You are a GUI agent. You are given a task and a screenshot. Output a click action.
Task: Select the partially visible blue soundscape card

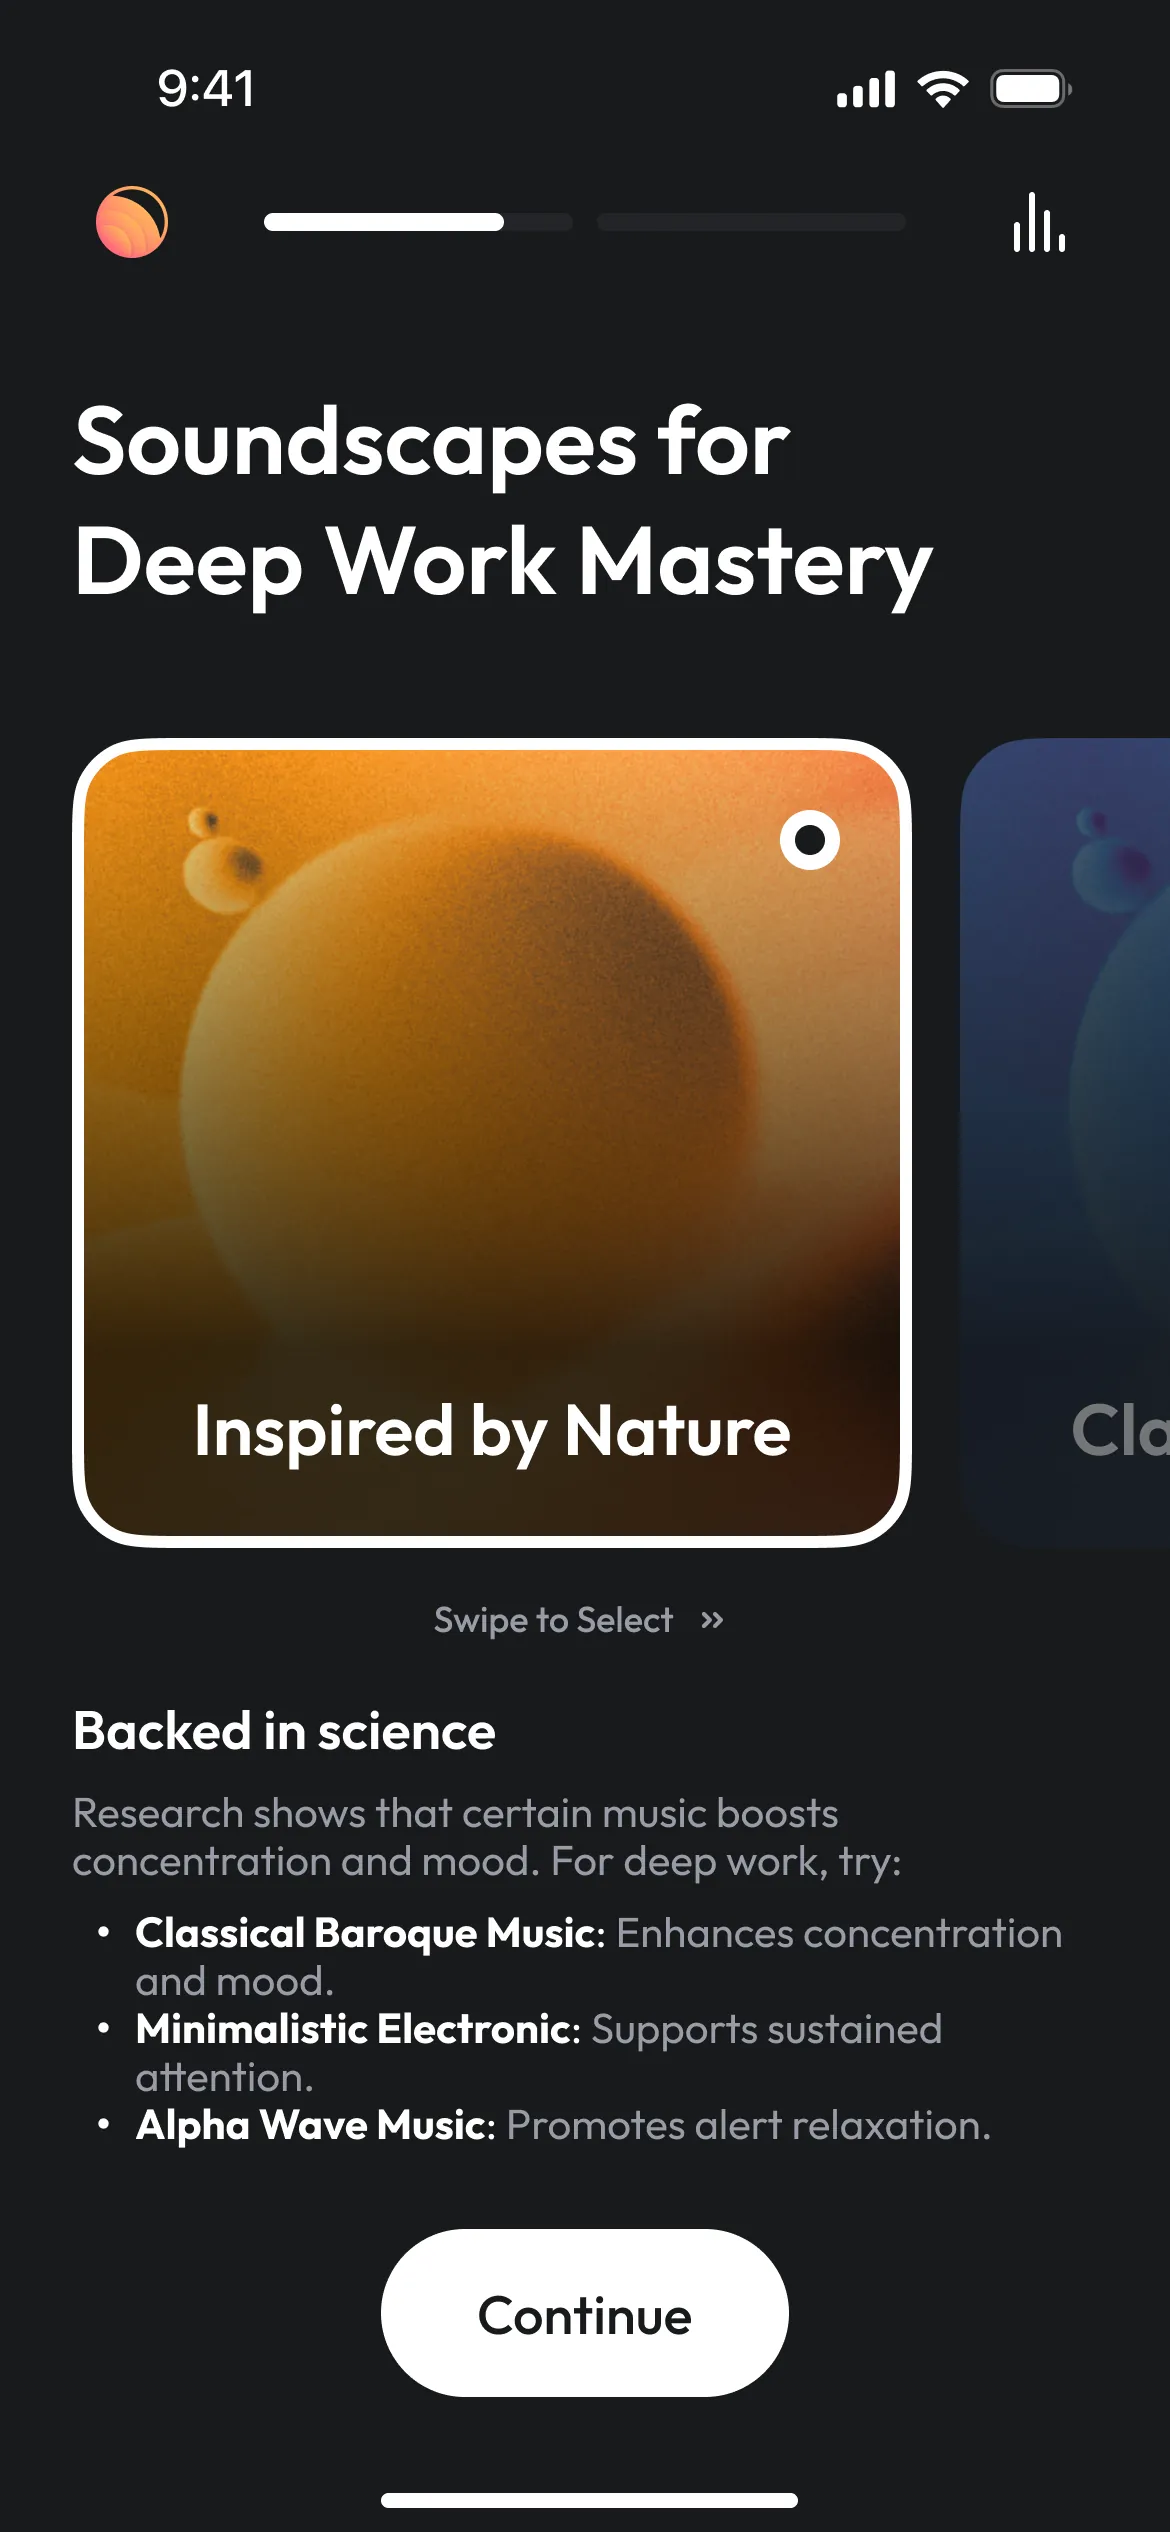pos(1065,1143)
